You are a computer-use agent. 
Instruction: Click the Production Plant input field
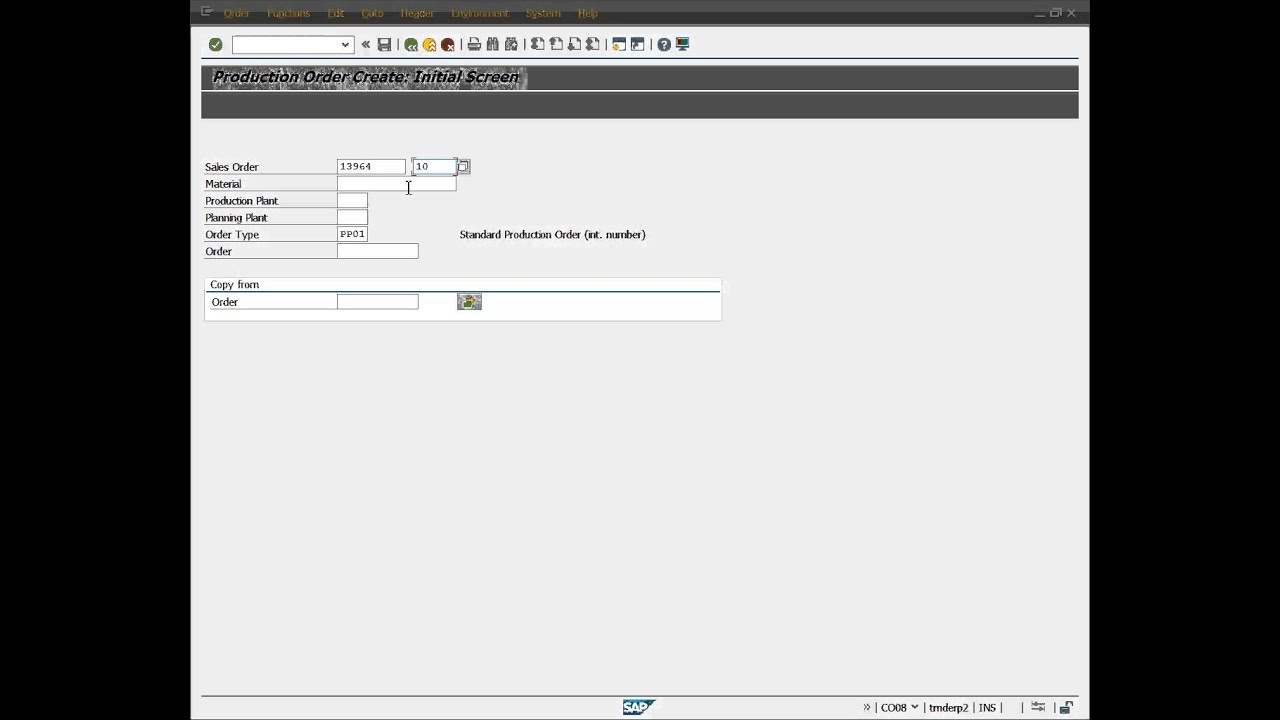pos(352,201)
